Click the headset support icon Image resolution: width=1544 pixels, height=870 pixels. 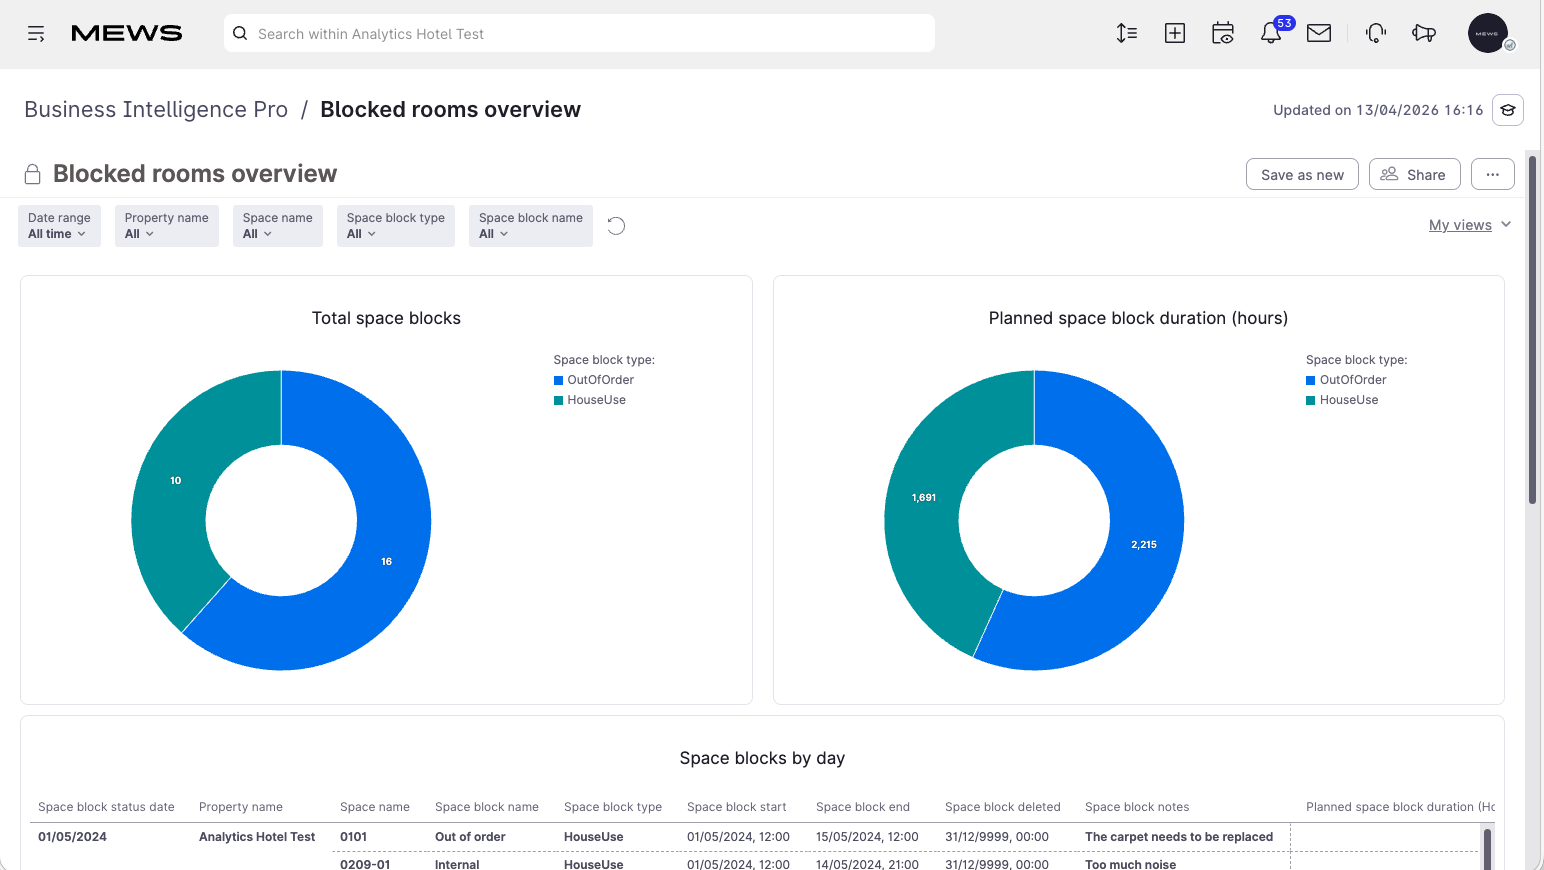pos(1376,33)
